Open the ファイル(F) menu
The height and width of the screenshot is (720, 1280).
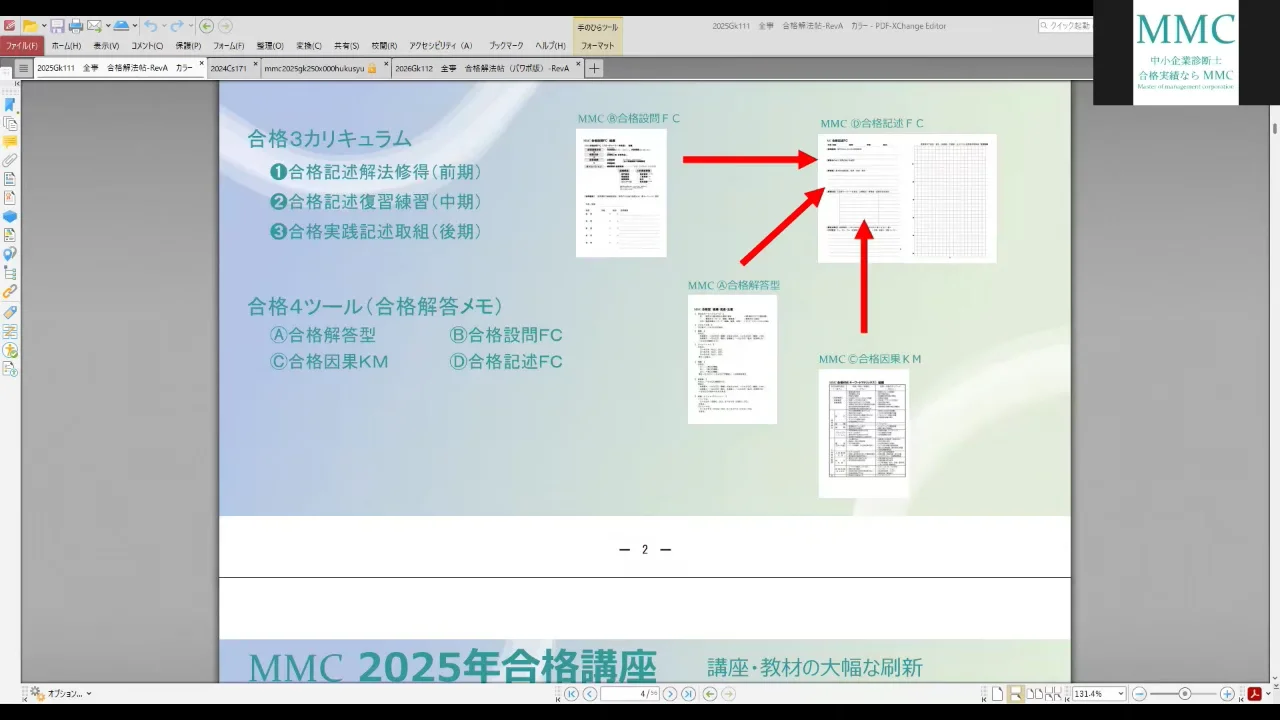click(x=22, y=45)
